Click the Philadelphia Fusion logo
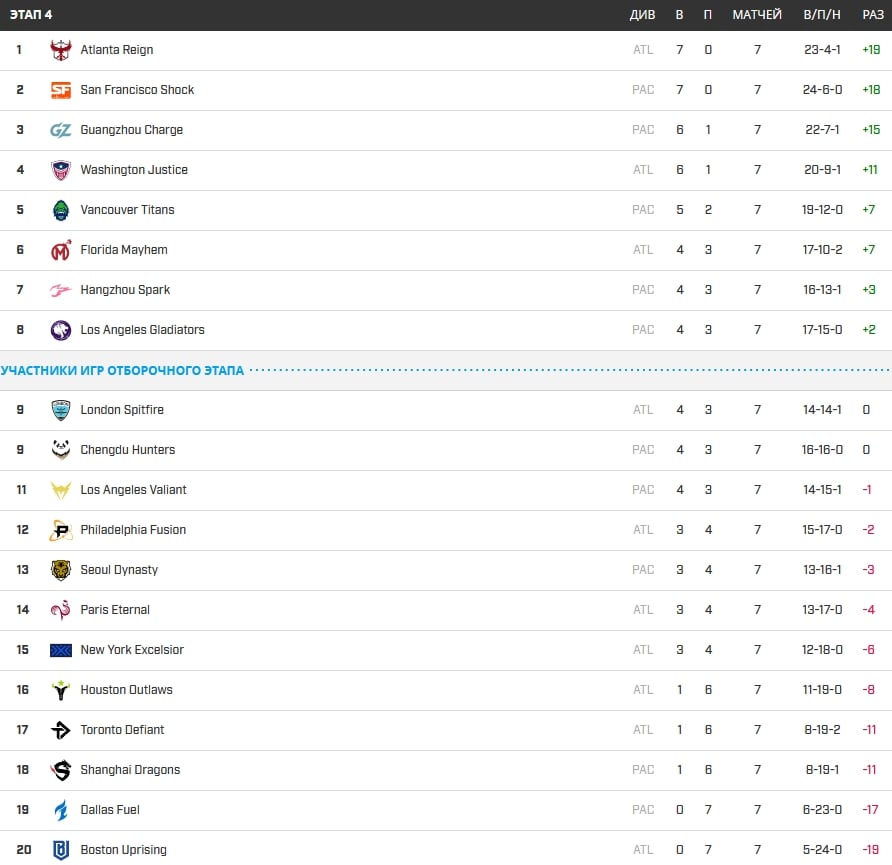The width and height of the screenshot is (892, 865). (61, 530)
